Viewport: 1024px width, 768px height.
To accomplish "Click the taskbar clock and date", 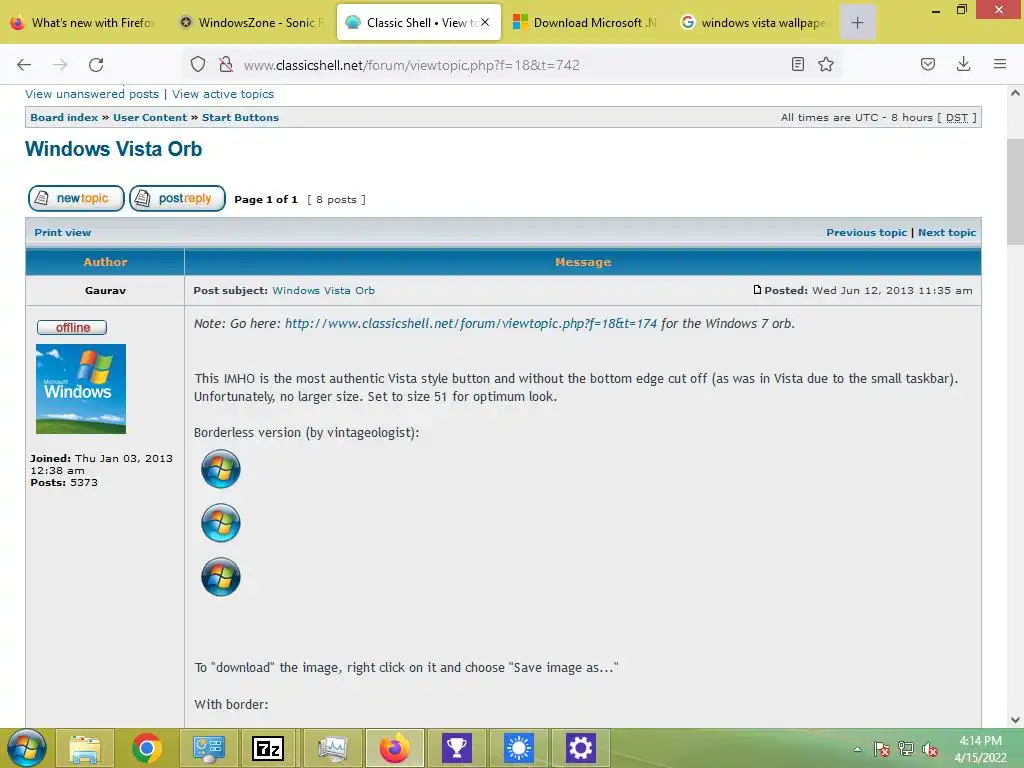I will (980, 749).
